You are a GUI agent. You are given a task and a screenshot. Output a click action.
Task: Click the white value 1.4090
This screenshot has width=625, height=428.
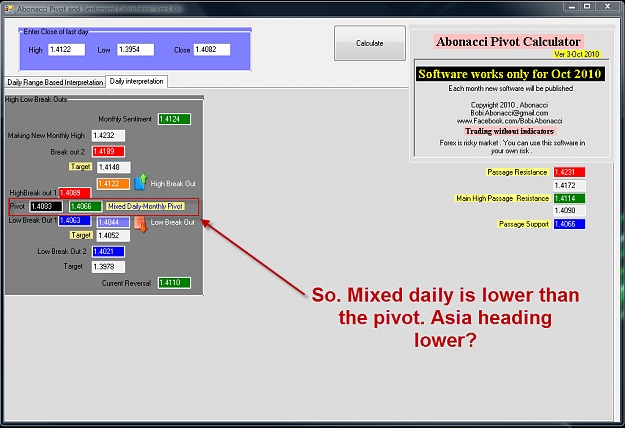[569, 210]
